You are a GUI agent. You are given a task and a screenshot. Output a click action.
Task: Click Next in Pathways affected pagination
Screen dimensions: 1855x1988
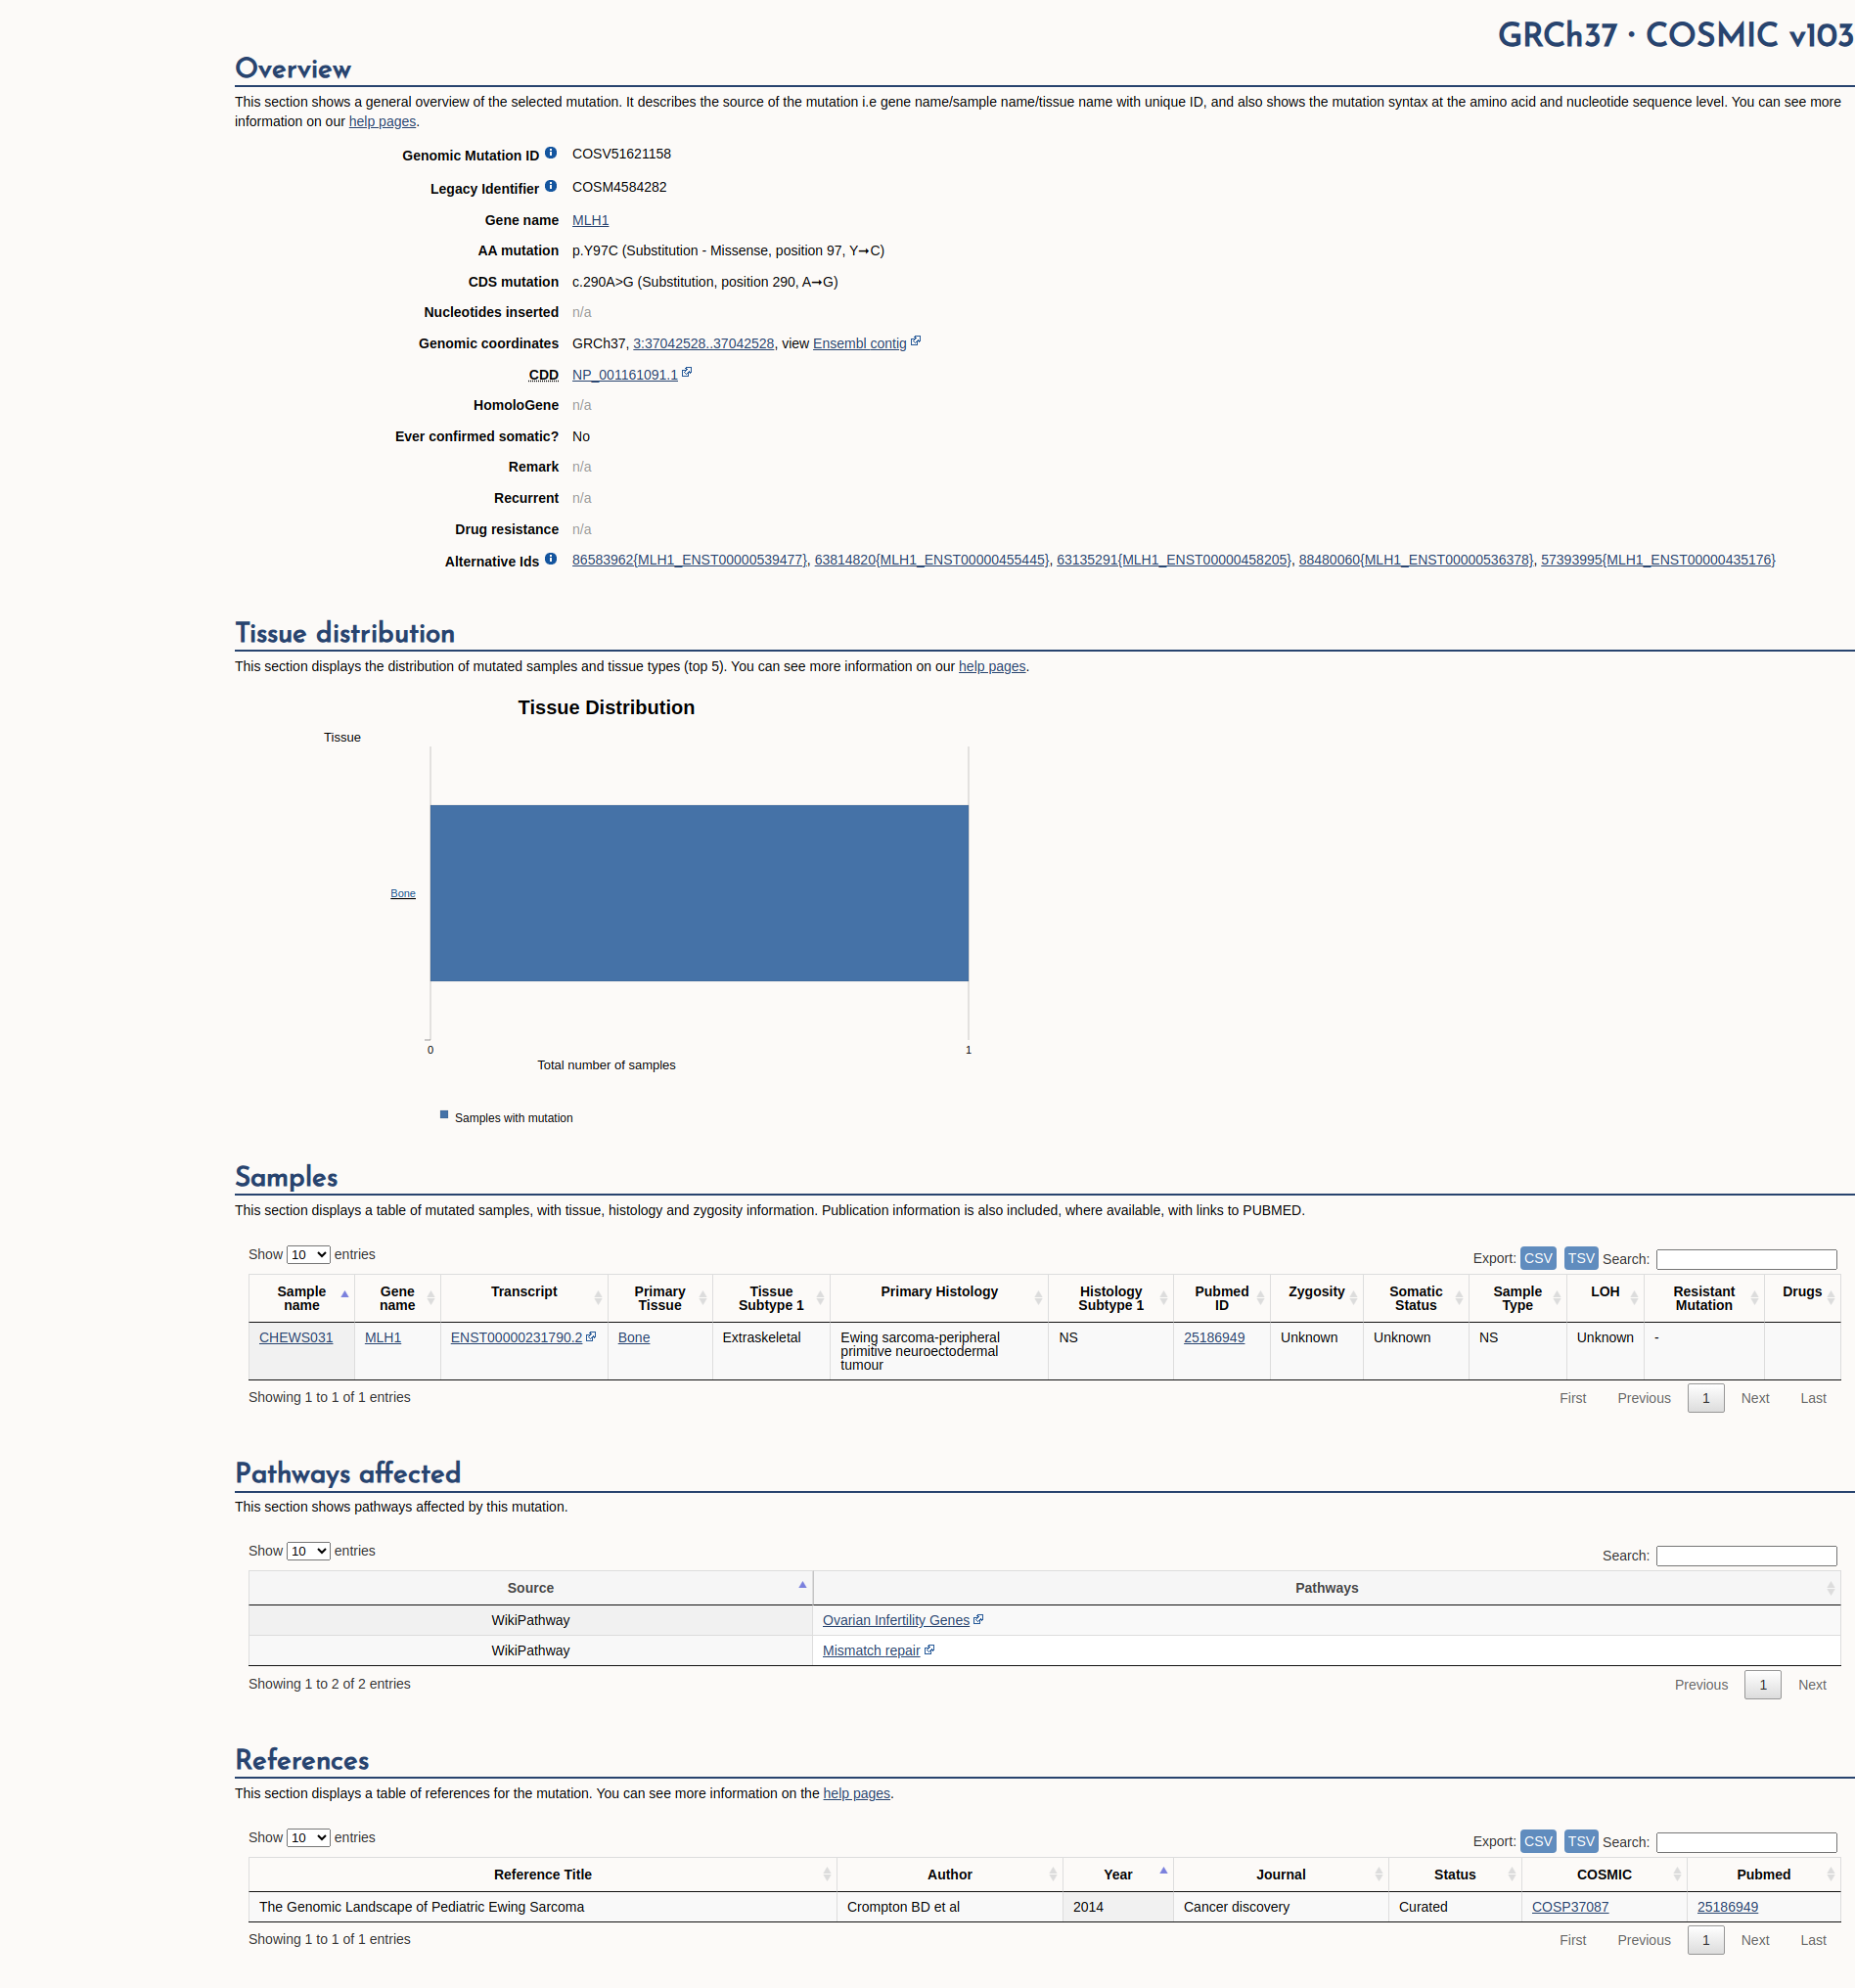click(1812, 1685)
